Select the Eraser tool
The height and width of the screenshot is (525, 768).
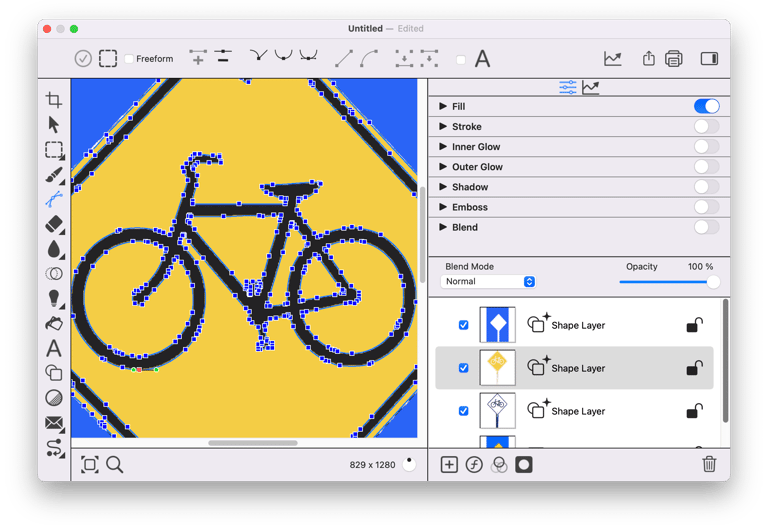[x=54, y=224]
